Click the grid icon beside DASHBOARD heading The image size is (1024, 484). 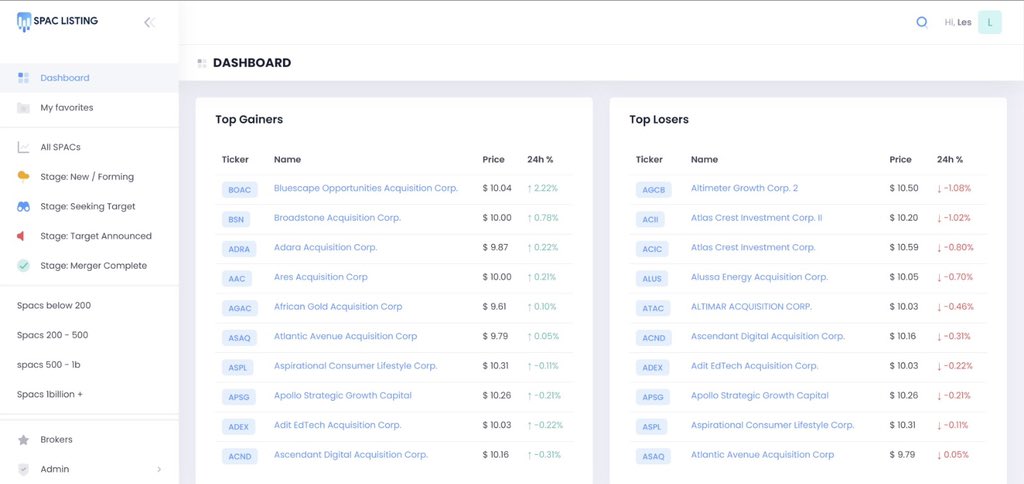tap(202, 63)
